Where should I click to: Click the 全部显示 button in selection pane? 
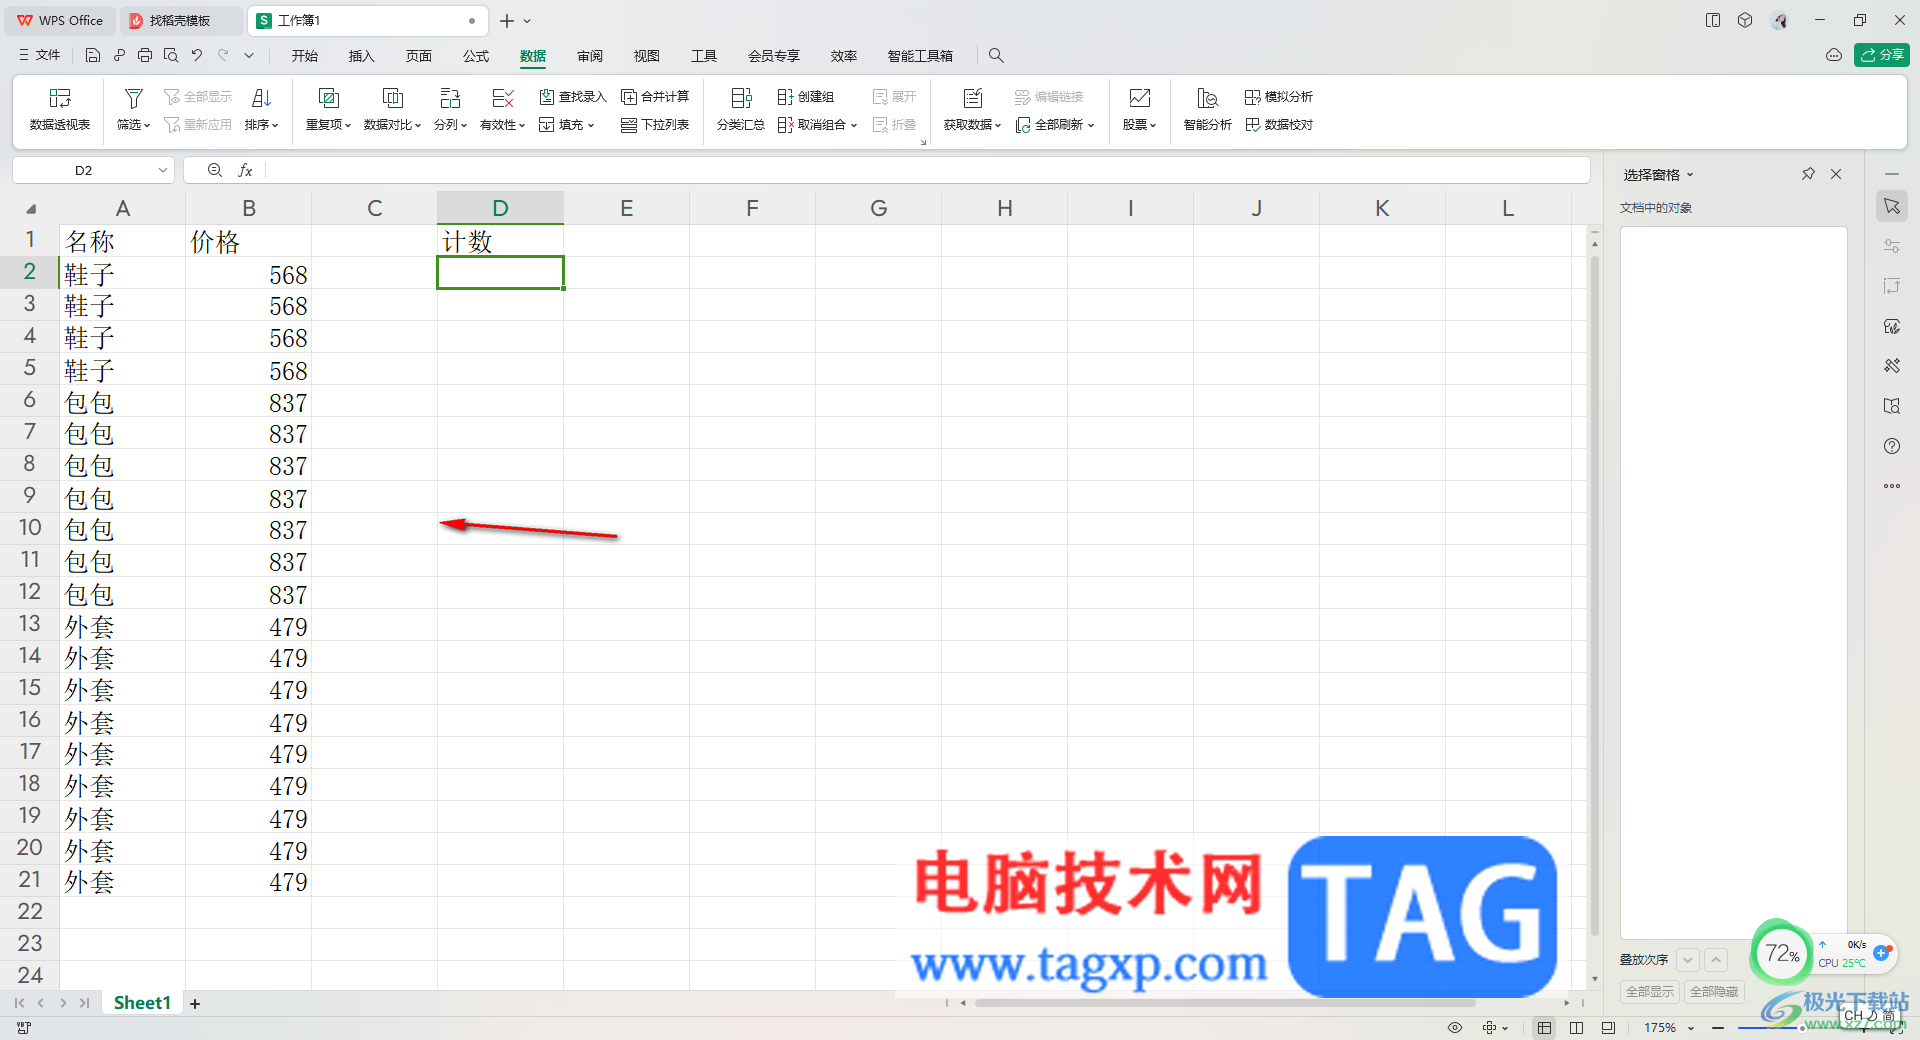tap(1650, 992)
